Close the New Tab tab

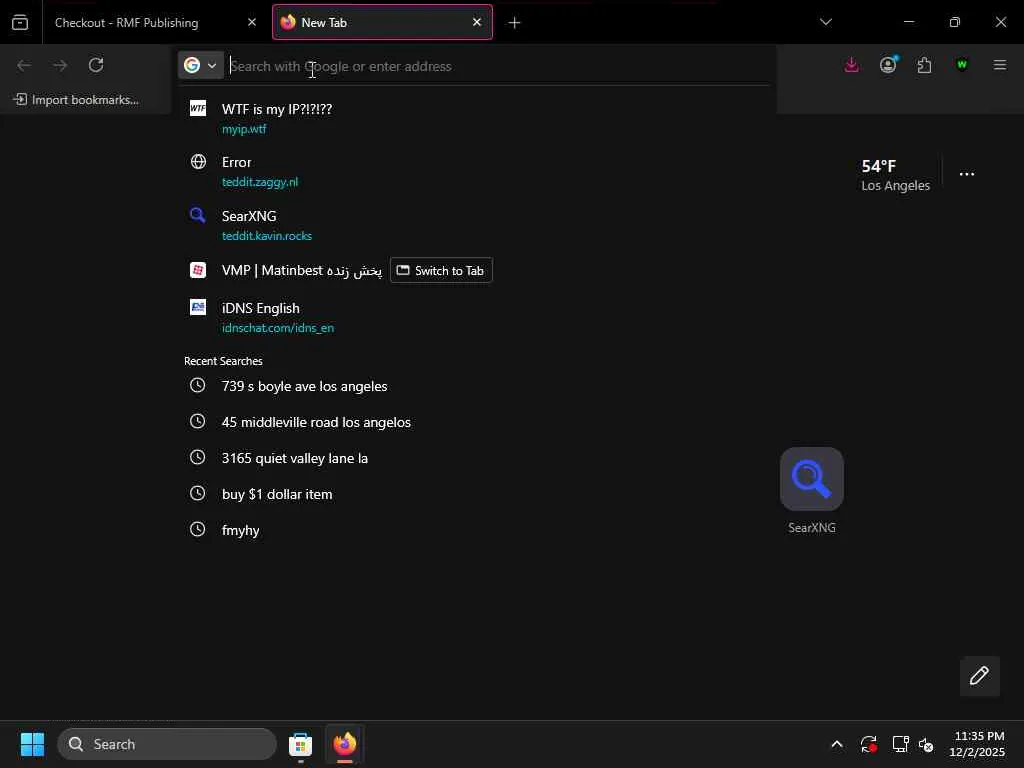point(477,22)
